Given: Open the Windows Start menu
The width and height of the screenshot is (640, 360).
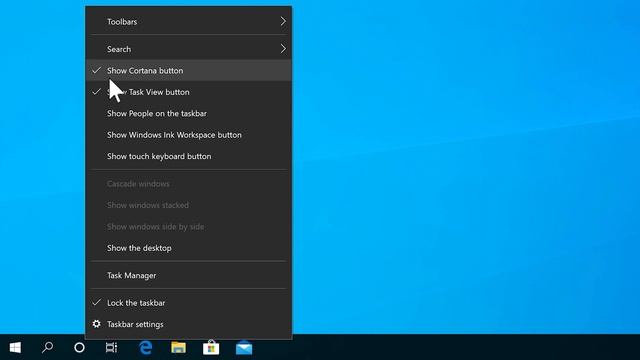Looking at the screenshot, I should (15, 347).
